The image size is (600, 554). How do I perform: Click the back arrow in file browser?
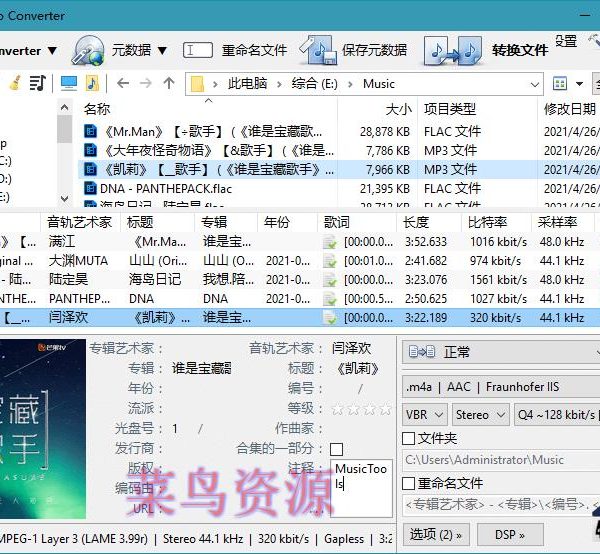(x=122, y=83)
